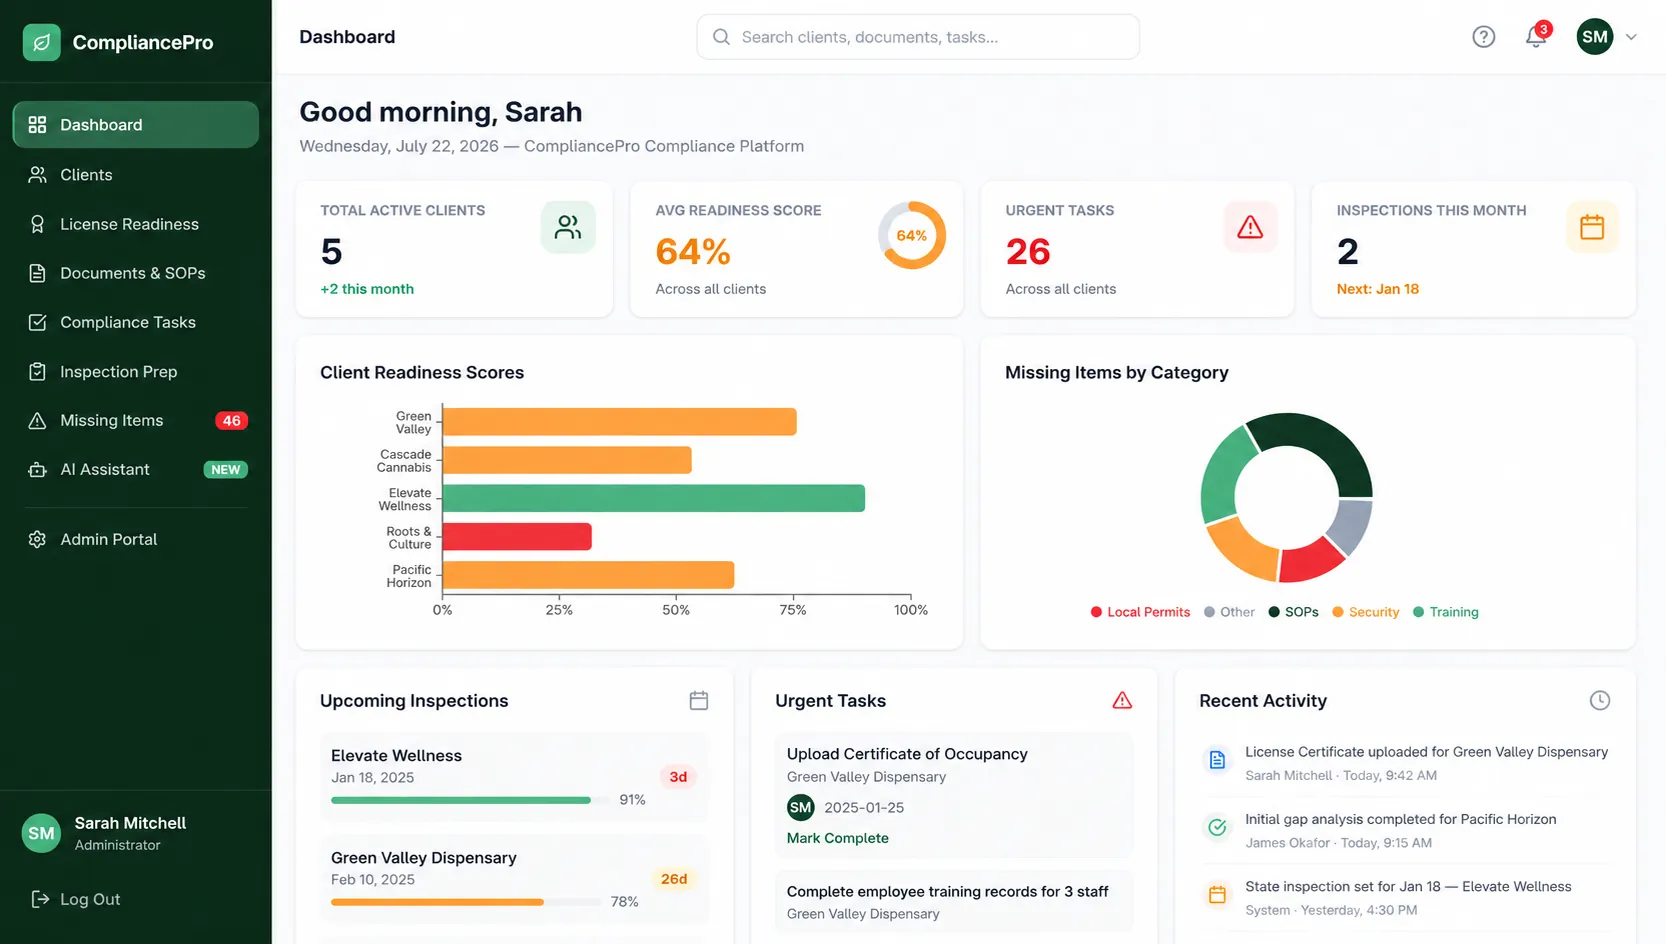Viewport: 1666px width, 944px height.
Task: Click the 3d countdown badge
Action: coord(678,777)
